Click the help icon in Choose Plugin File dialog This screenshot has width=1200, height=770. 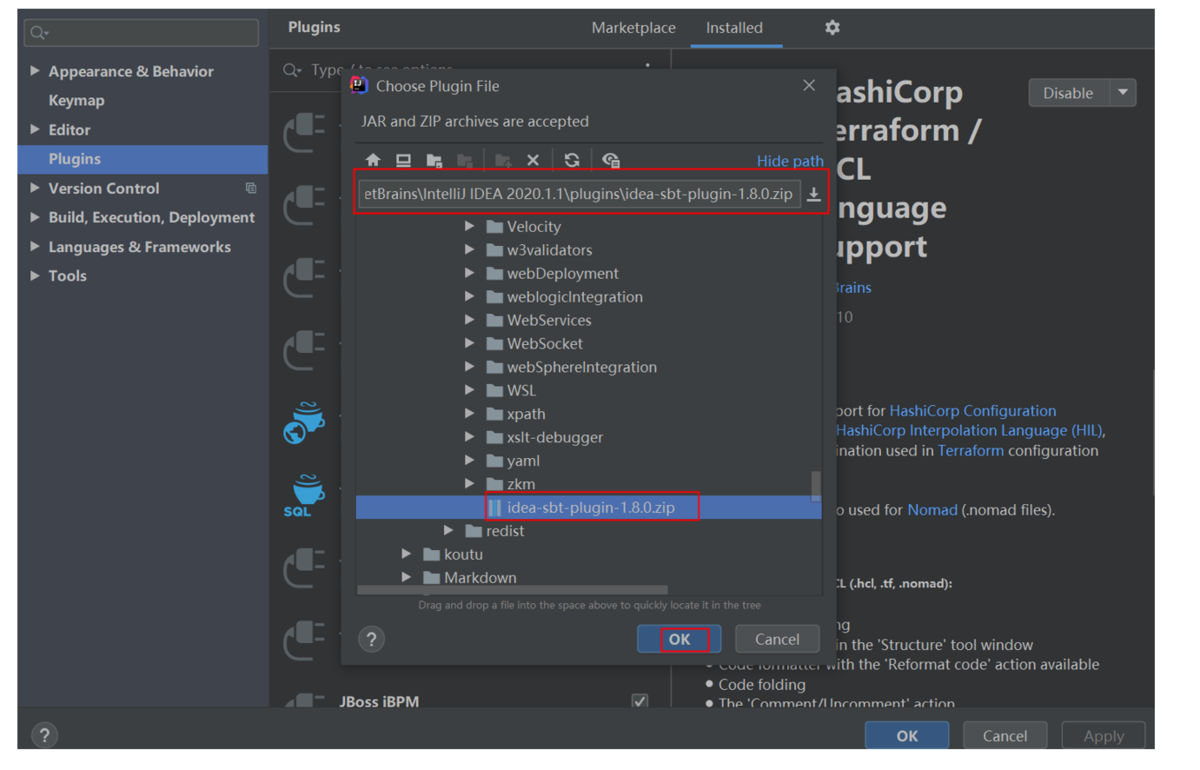[x=372, y=639]
